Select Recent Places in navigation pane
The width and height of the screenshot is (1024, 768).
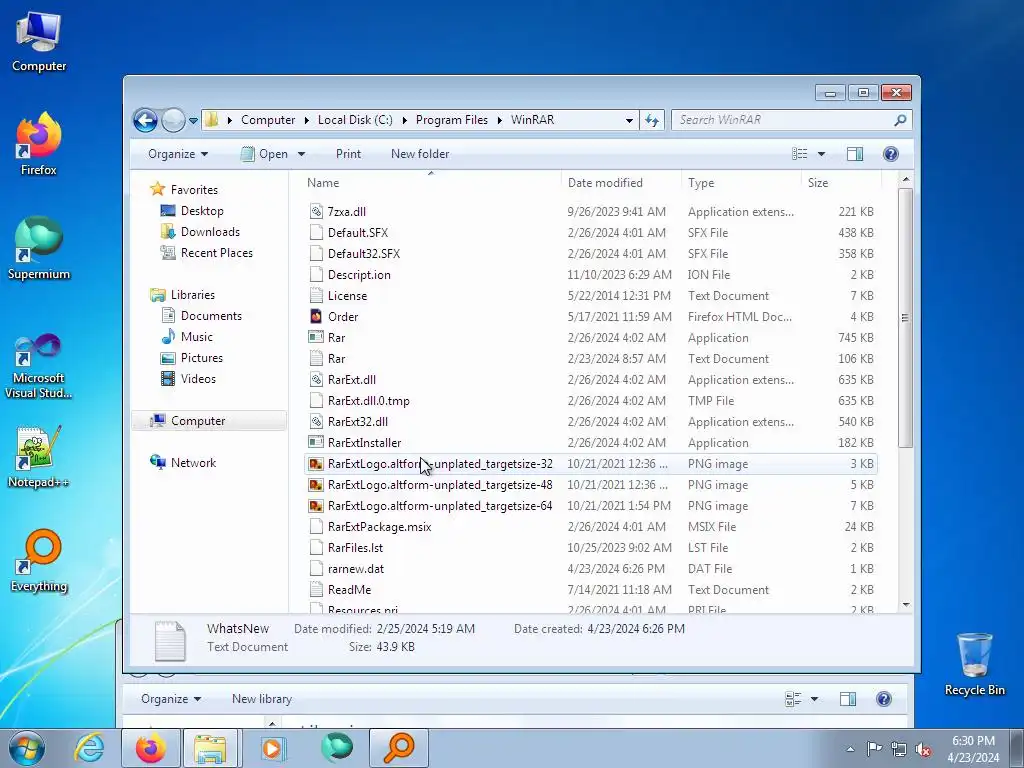point(216,253)
